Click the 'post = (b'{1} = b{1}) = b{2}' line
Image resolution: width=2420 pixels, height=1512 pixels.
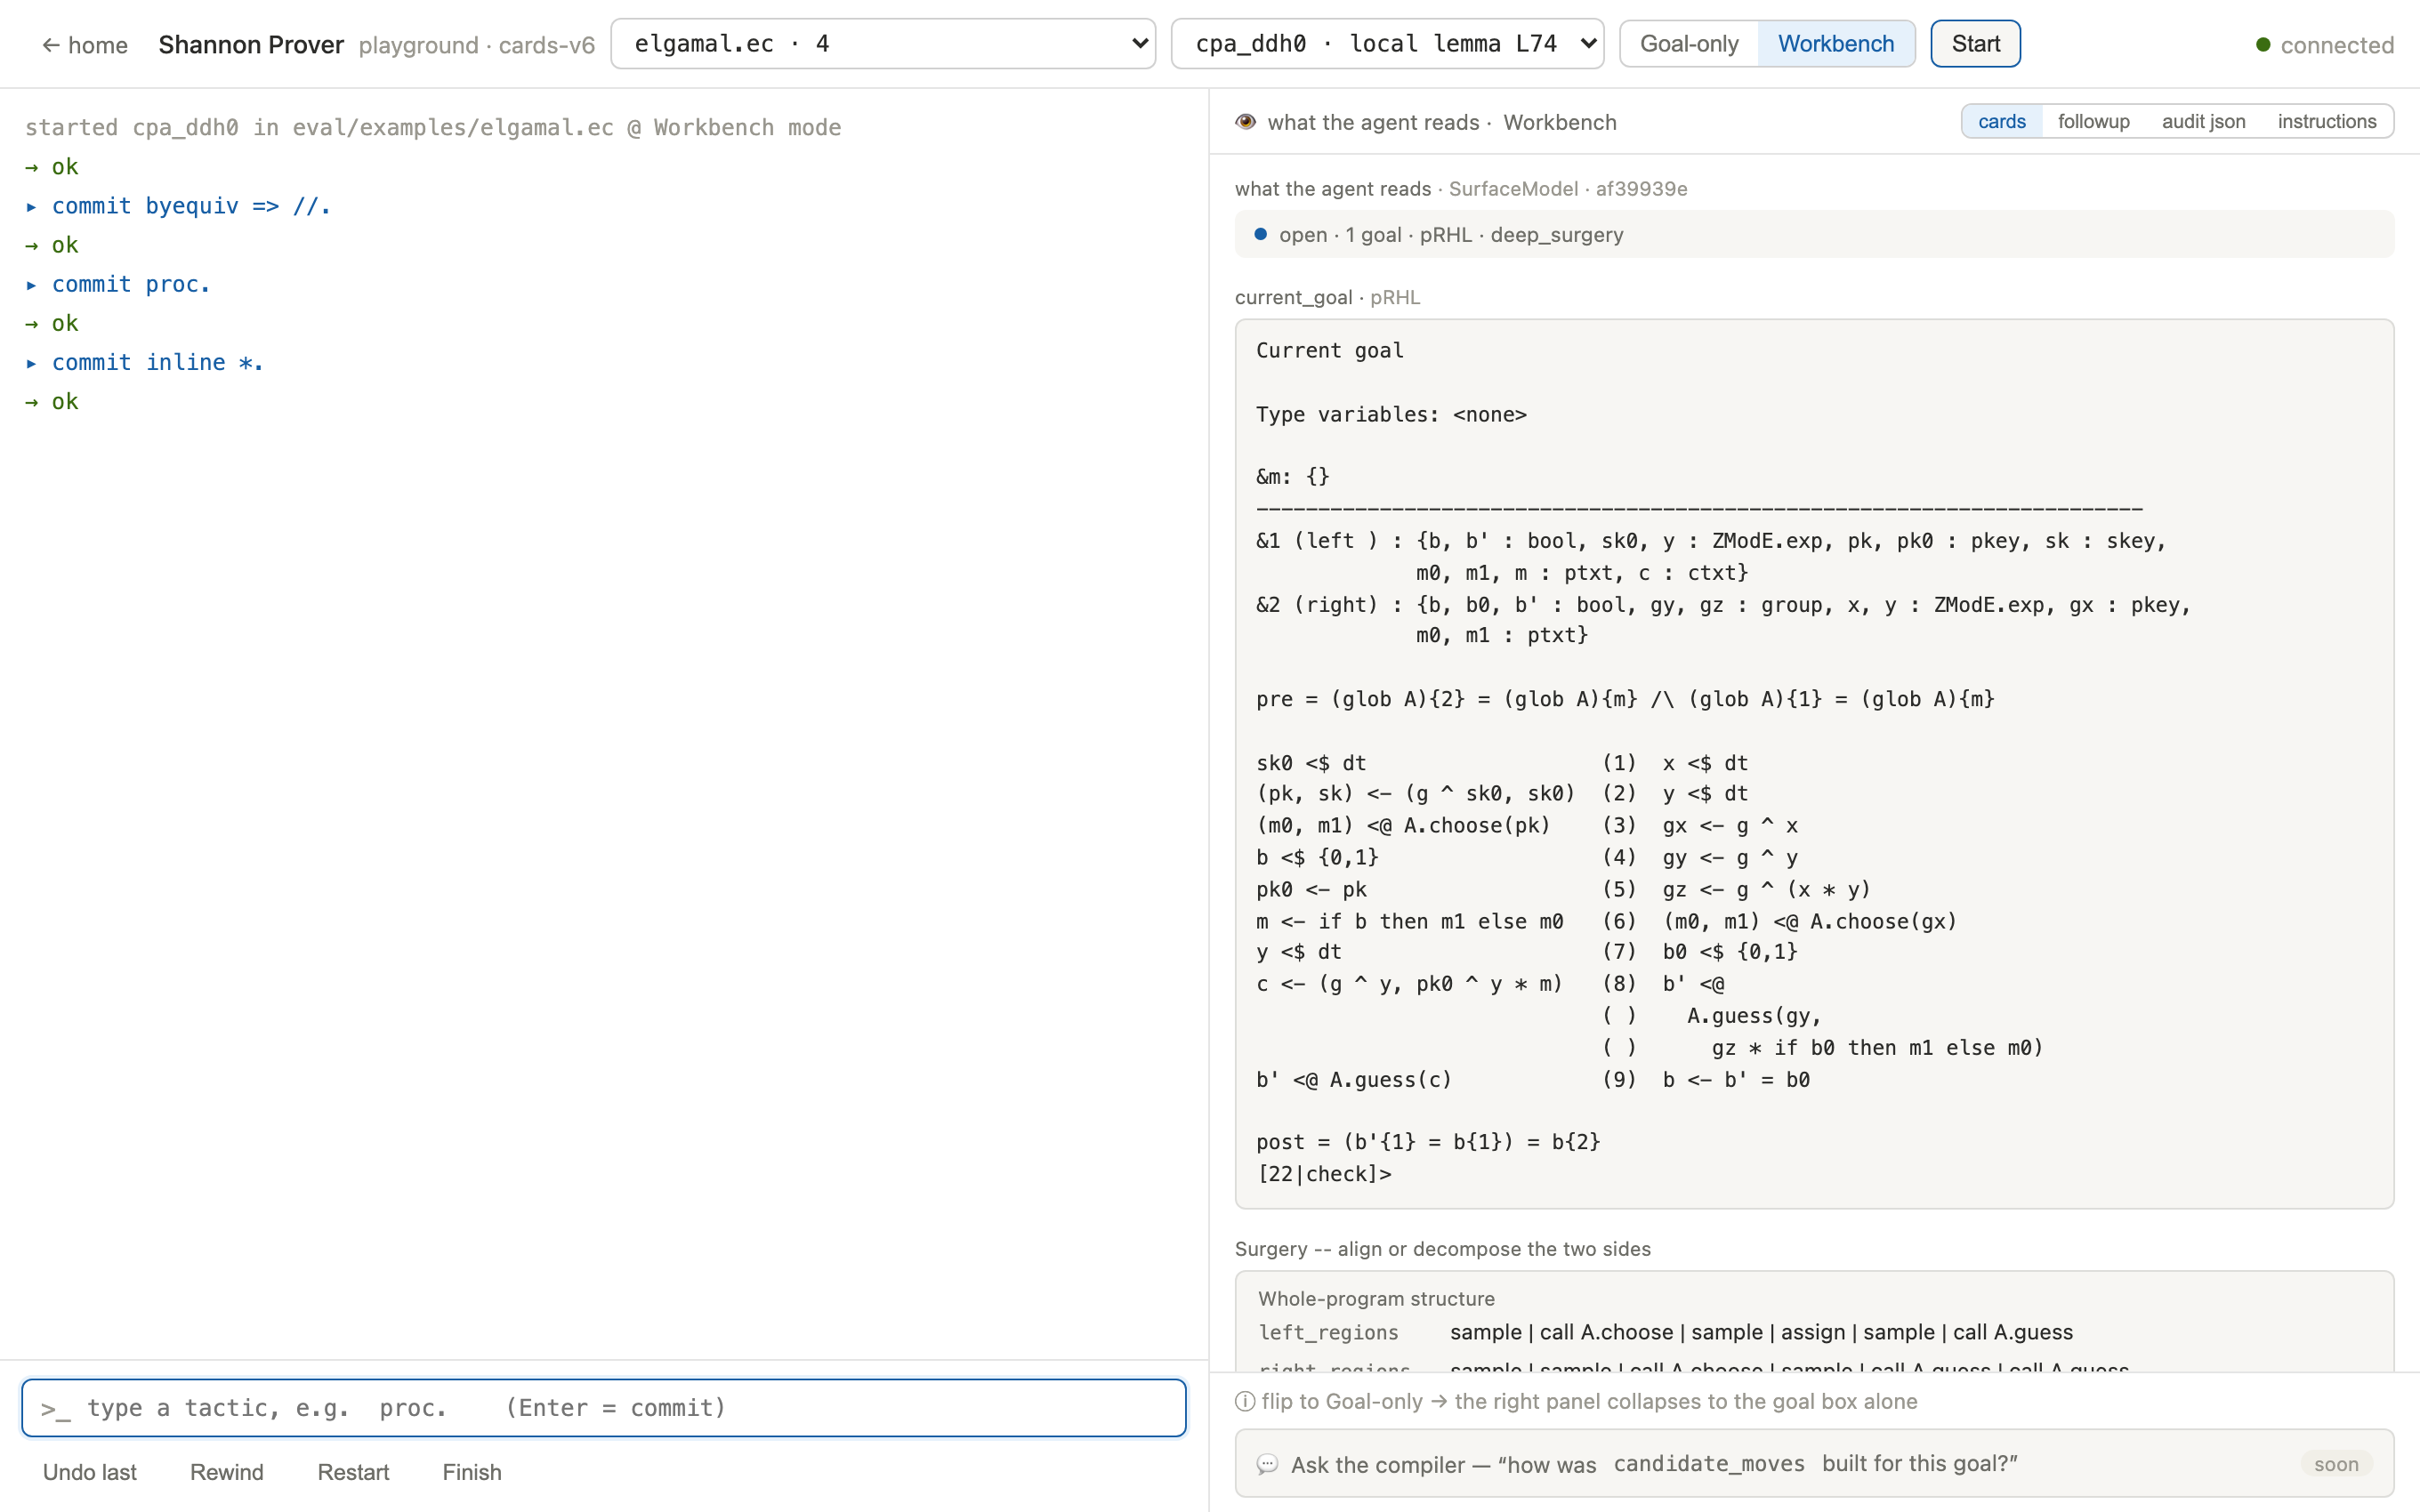(1428, 1142)
